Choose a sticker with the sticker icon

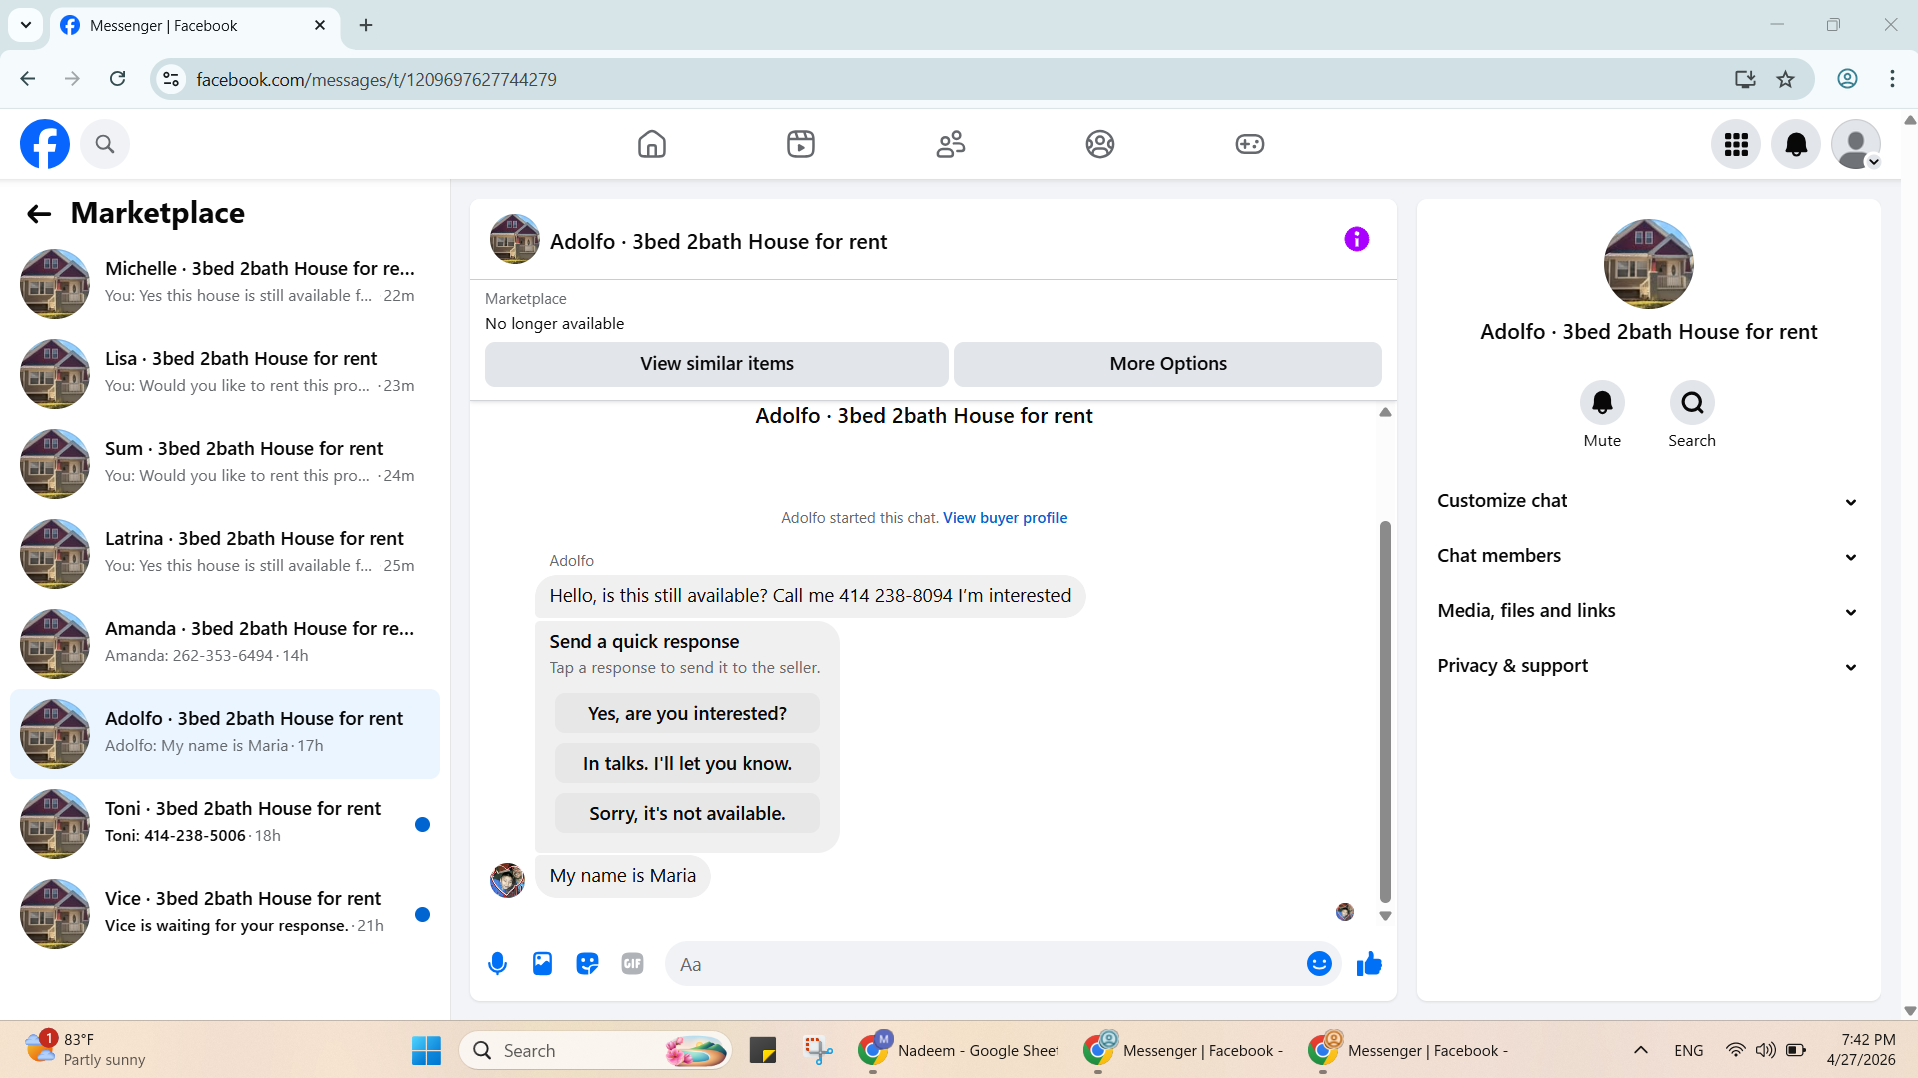(x=587, y=964)
